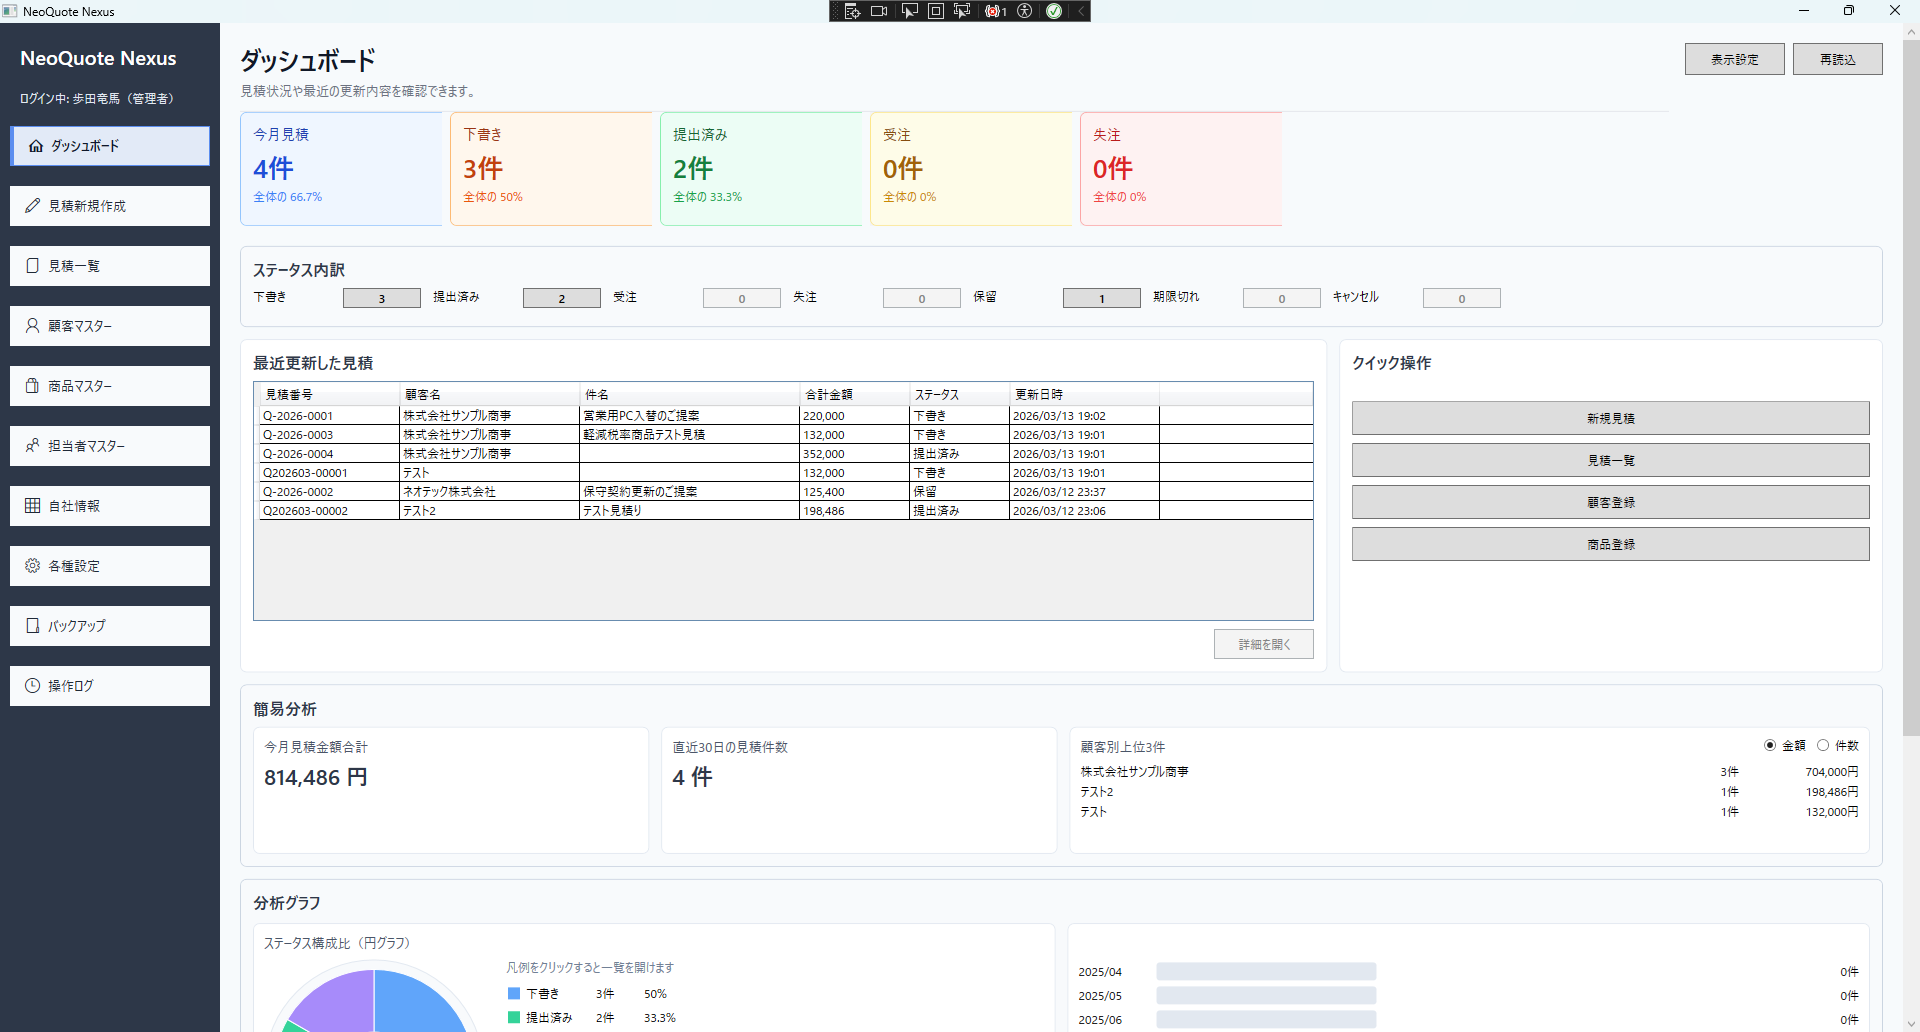1920x1032 pixels.
Task: Select the 件数 radio button
Action: pyautogui.click(x=1823, y=746)
